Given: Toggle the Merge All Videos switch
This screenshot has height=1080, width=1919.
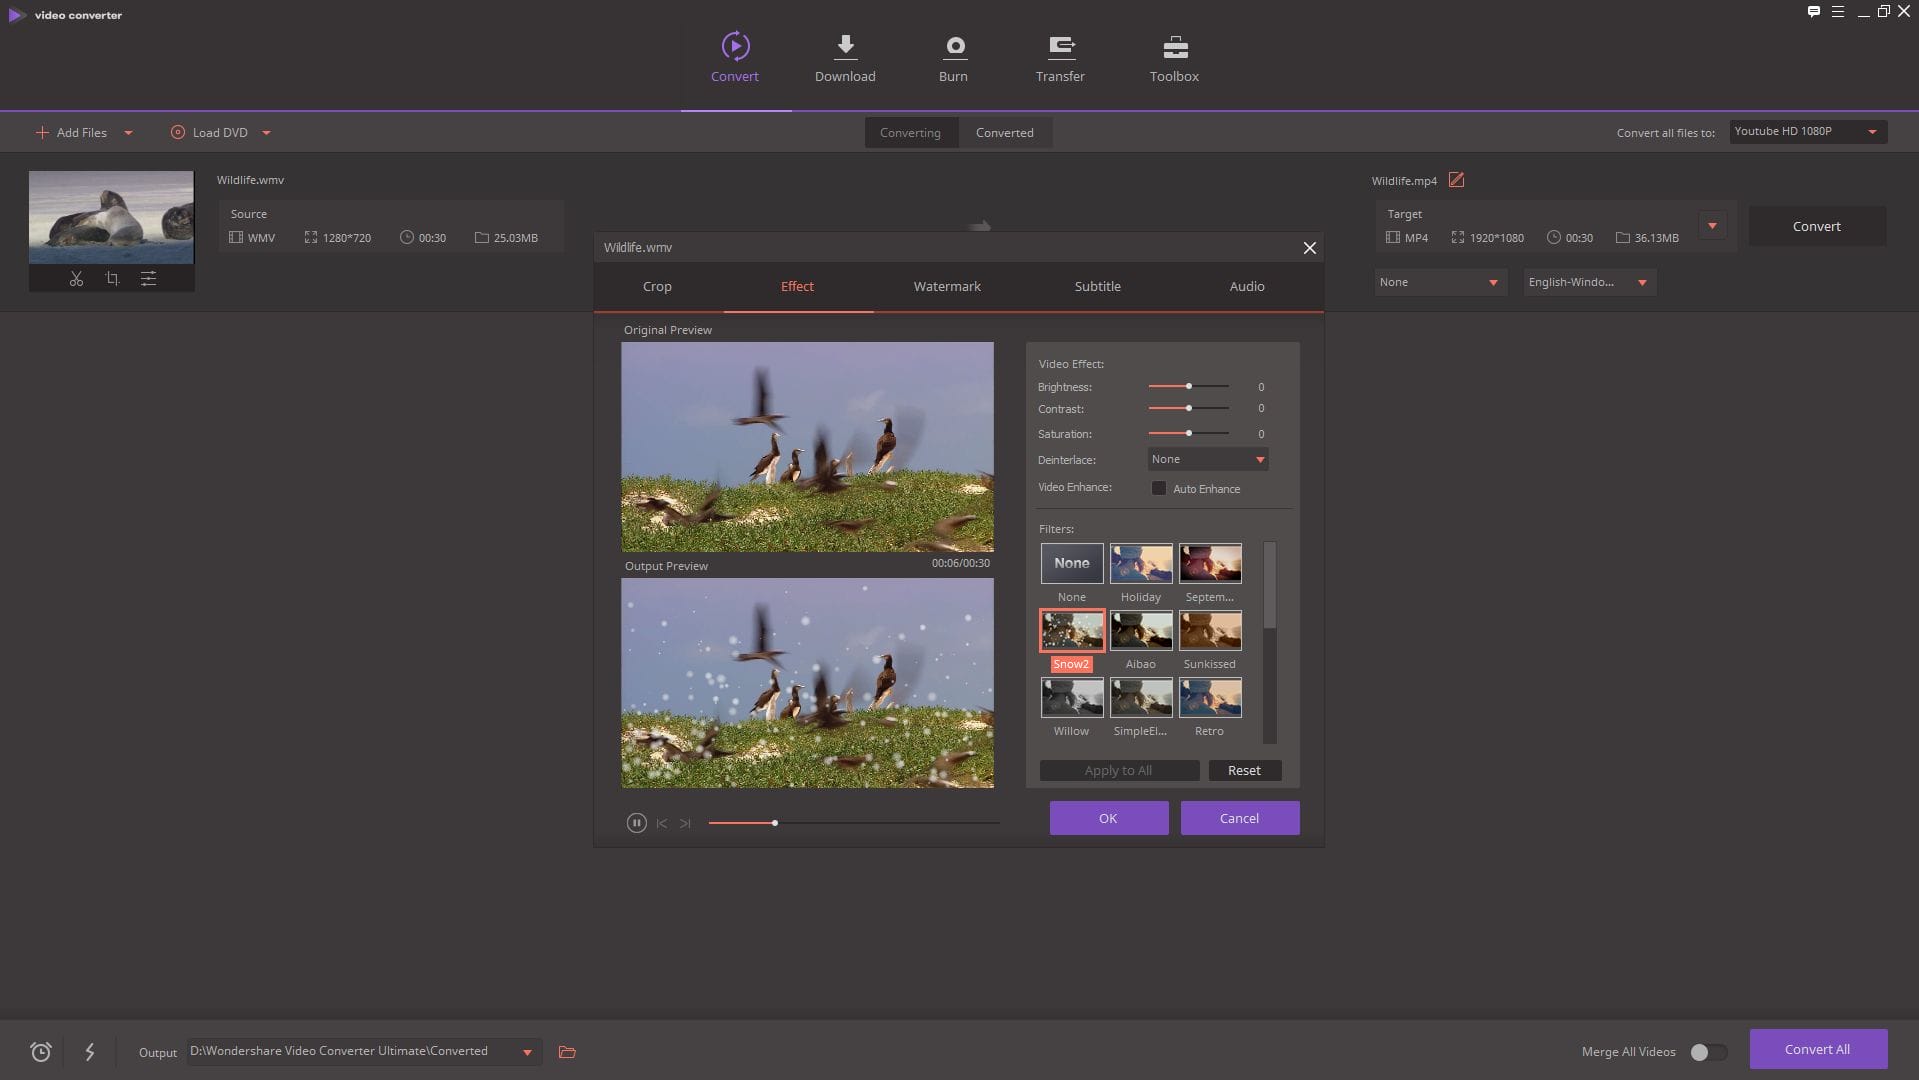Looking at the screenshot, I should point(1707,1051).
